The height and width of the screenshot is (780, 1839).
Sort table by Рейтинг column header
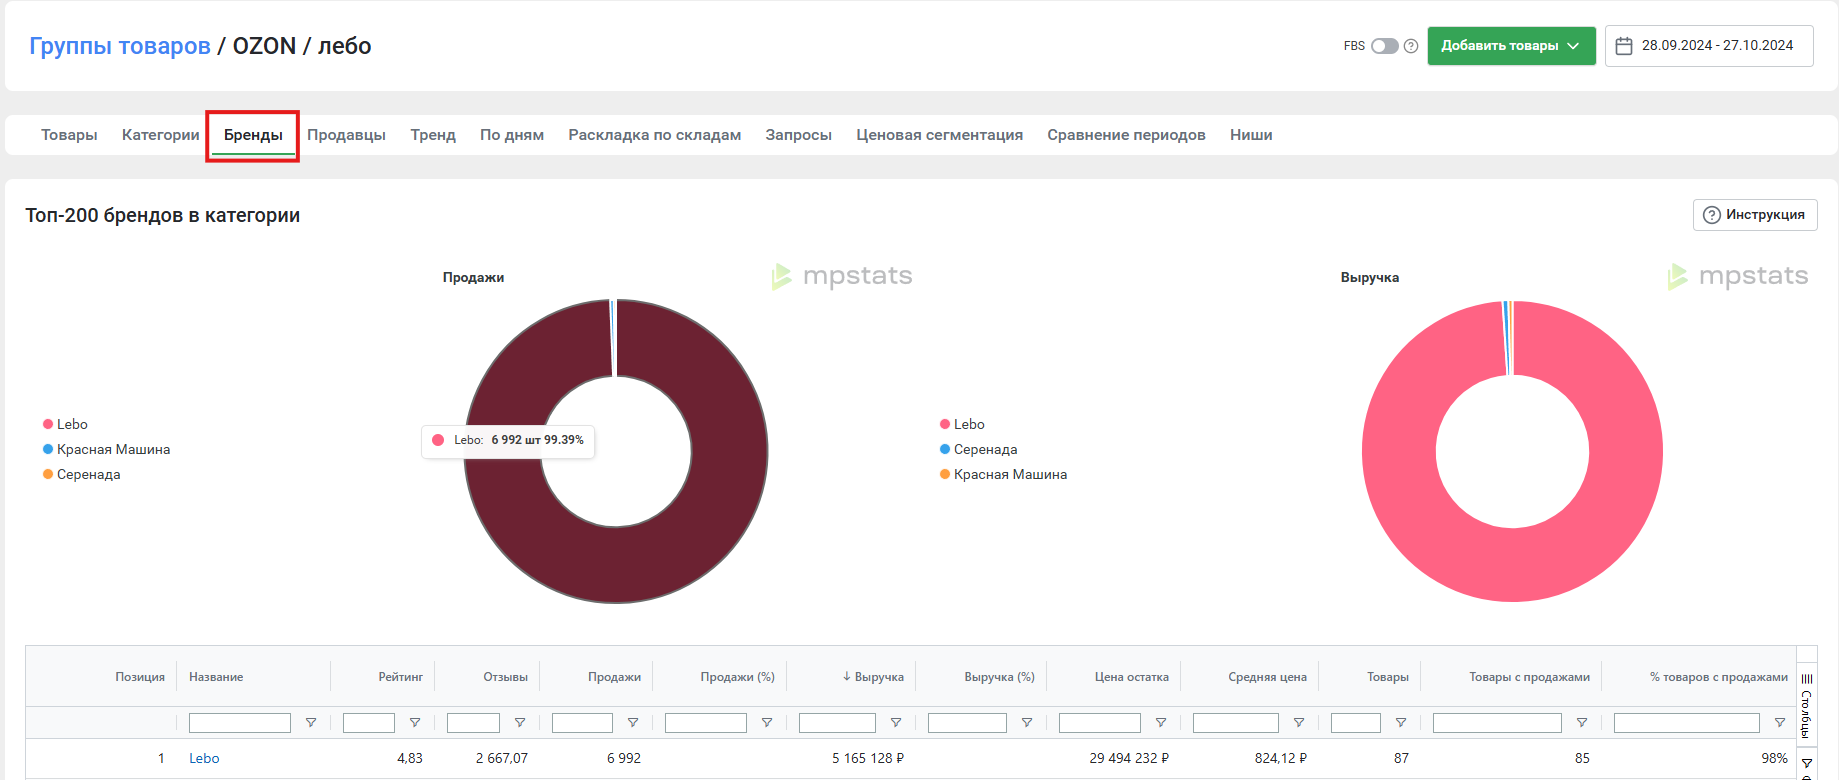[400, 677]
